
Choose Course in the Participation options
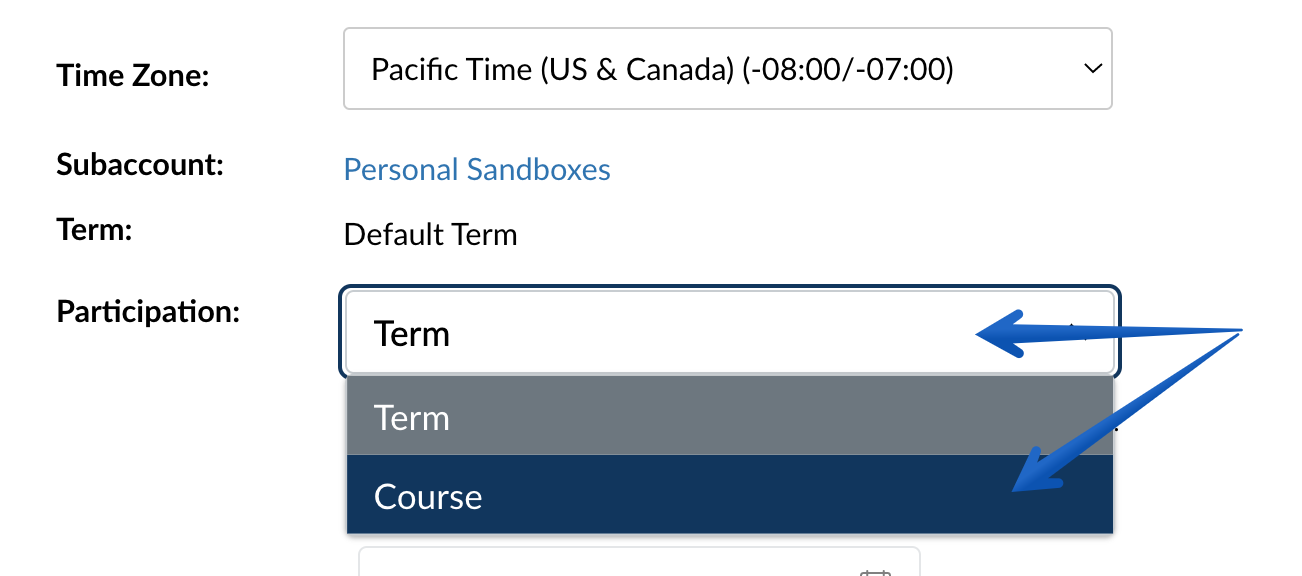tap(428, 497)
